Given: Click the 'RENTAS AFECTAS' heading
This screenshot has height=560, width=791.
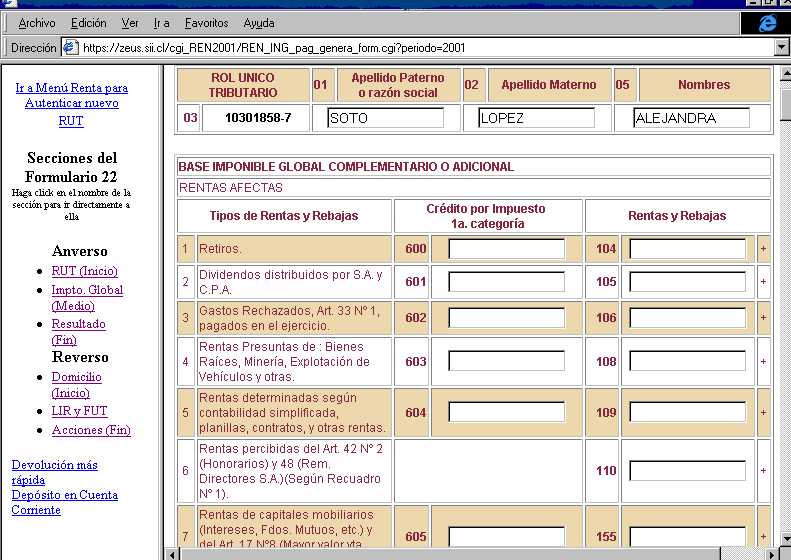Looking at the screenshot, I should click(x=231, y=188).
